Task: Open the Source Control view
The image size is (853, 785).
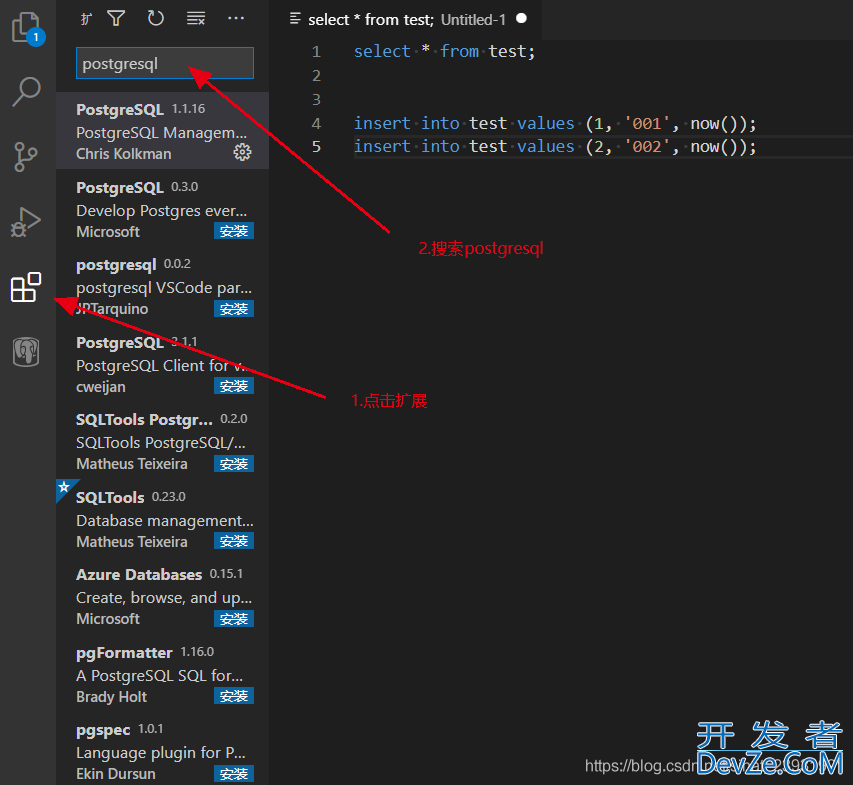Action: point(26,157)
